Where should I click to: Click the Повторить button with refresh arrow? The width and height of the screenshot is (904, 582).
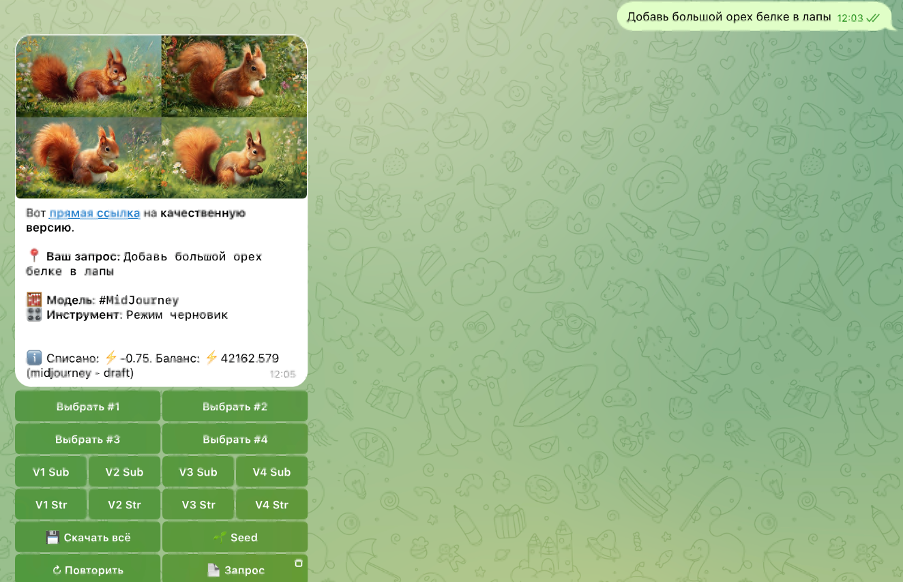tap(88, 569)
